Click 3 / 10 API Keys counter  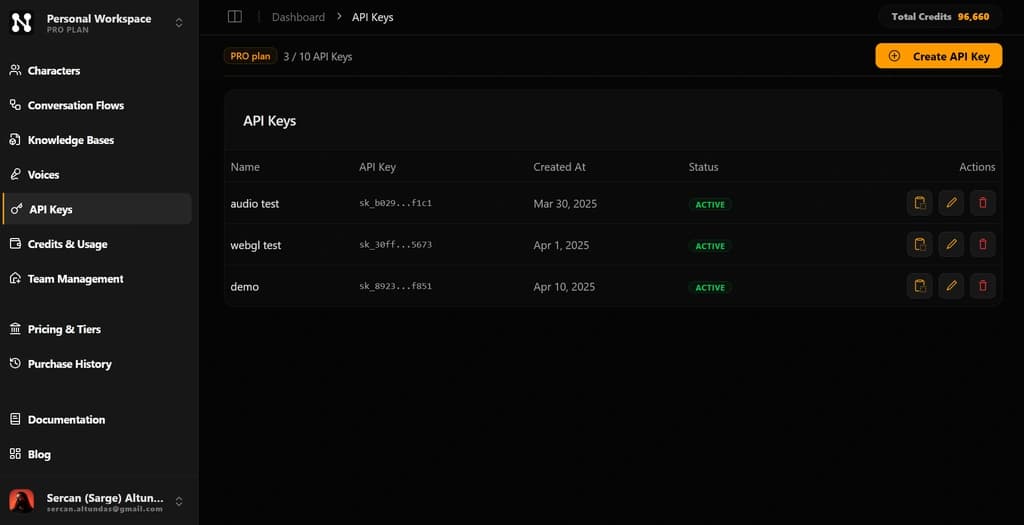(x=317, y=57)
